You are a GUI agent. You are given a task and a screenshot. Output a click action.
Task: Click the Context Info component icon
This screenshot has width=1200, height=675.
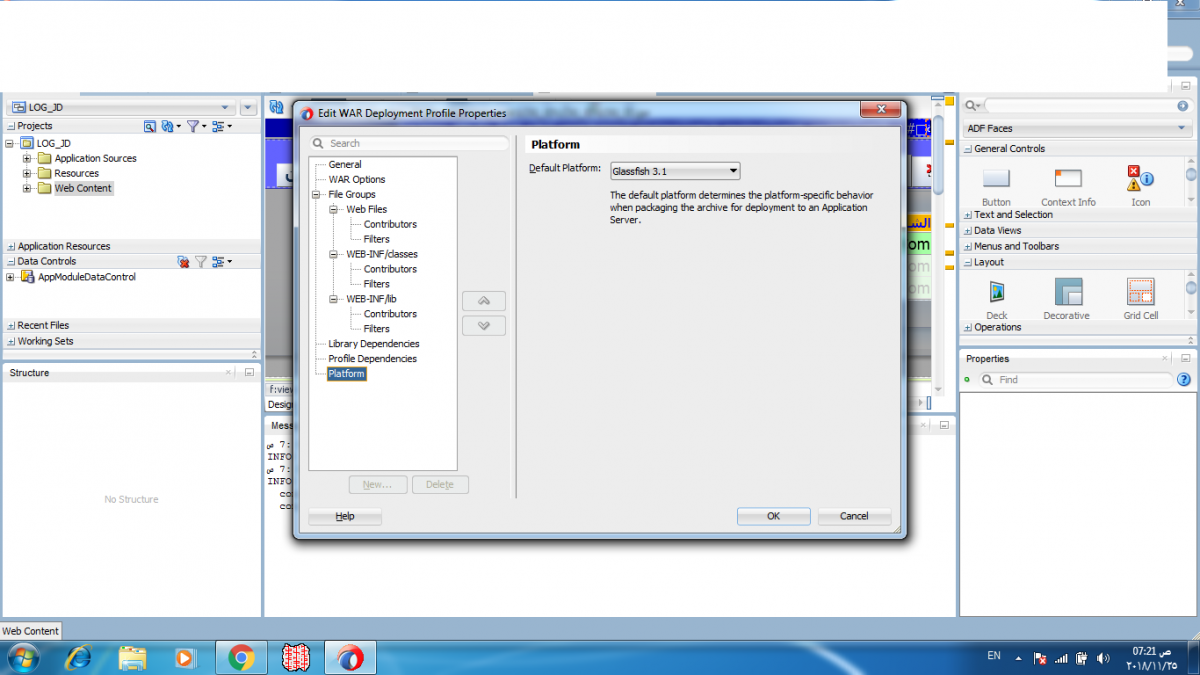click(1068, 179)
